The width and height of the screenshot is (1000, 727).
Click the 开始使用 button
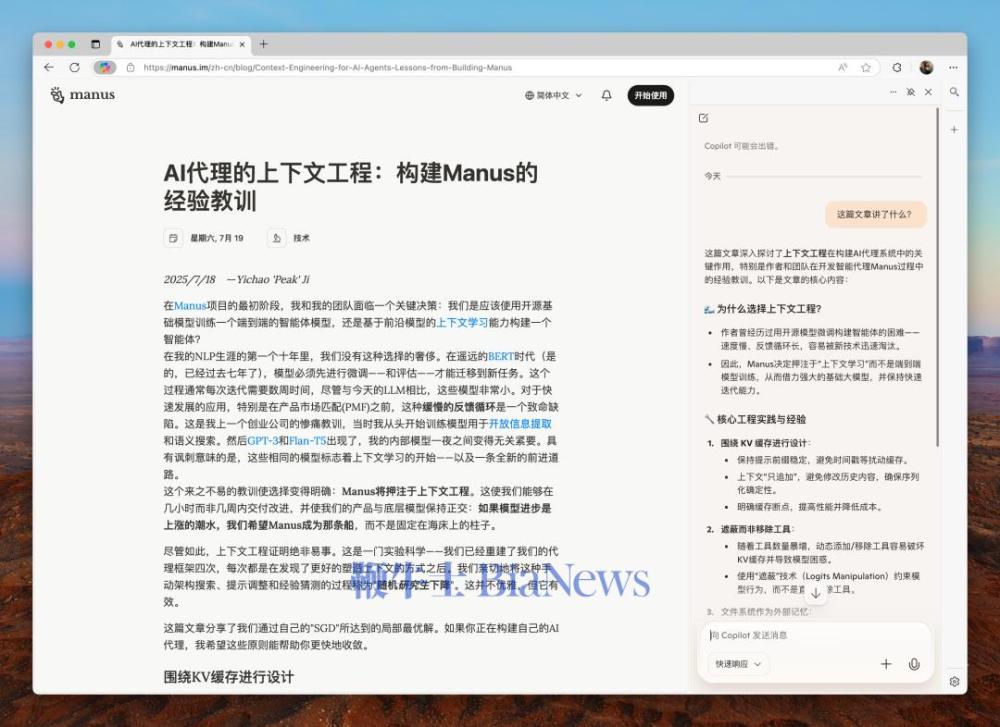pyautogui.click(x=651, y=95)
